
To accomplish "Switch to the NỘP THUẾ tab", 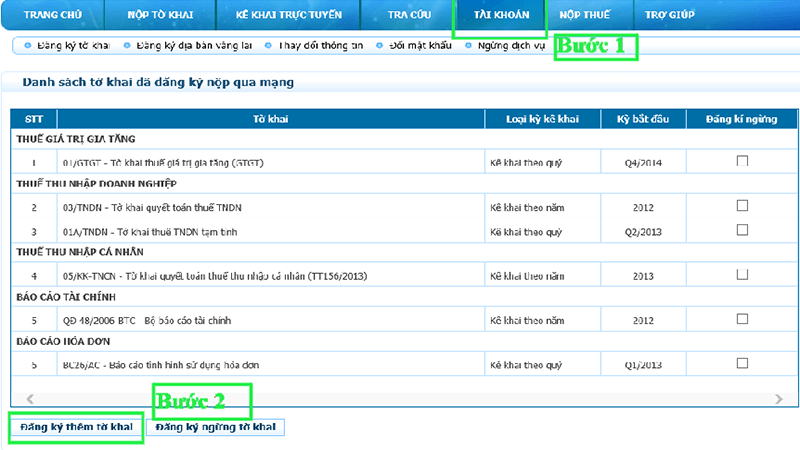I will (586, 16).
